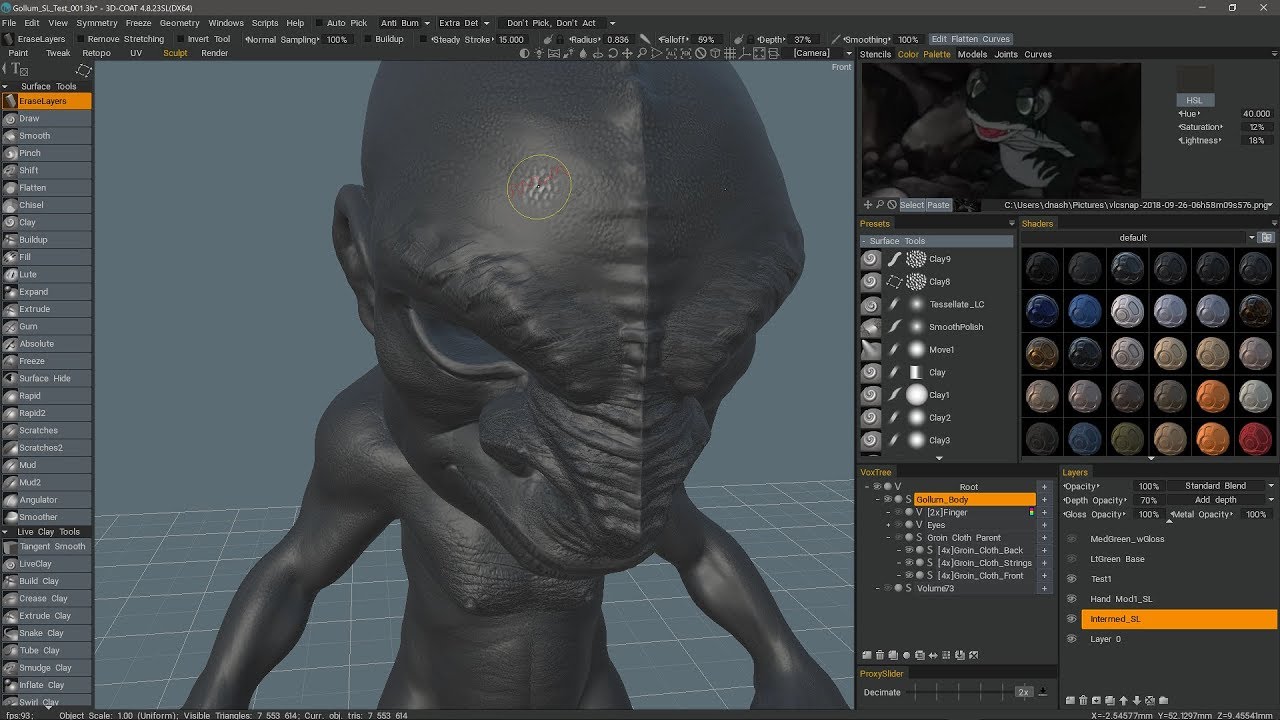Viewport: 1280px width, 720px height.
Task: Open the Camera dropdown
Action: tap(818, 53)
